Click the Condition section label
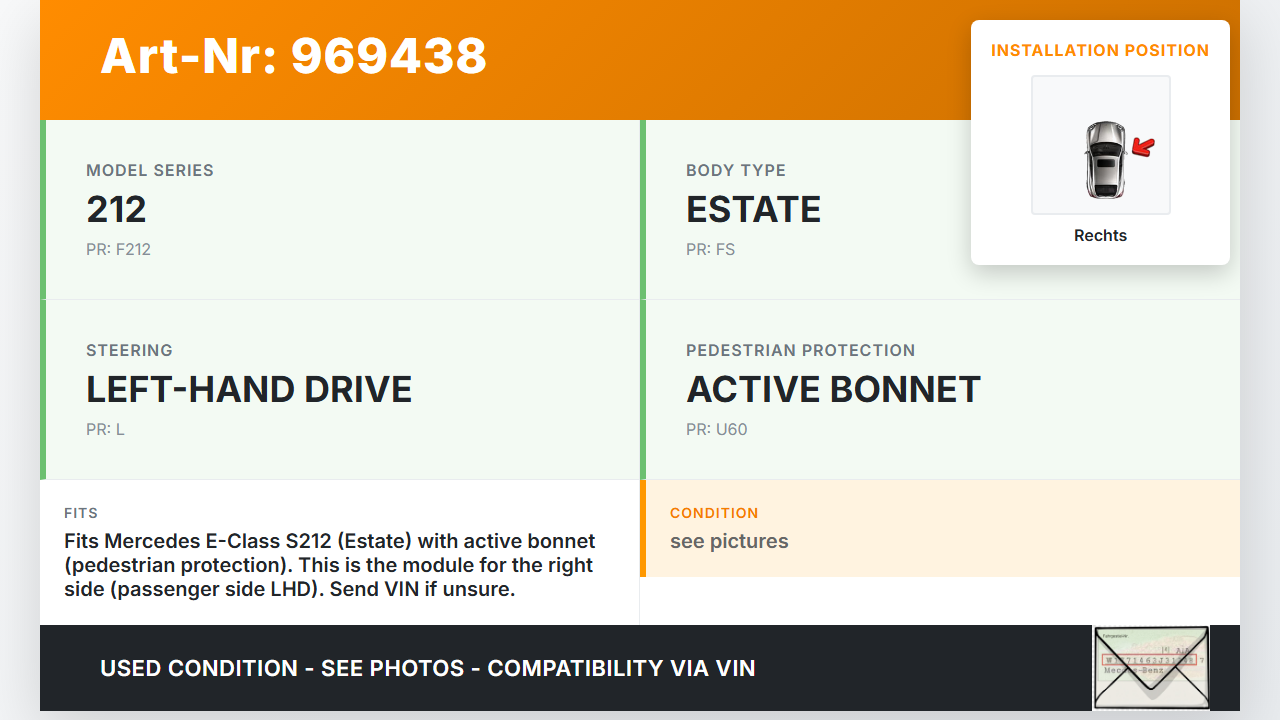The image size is (1280, 720). point(714,513)
